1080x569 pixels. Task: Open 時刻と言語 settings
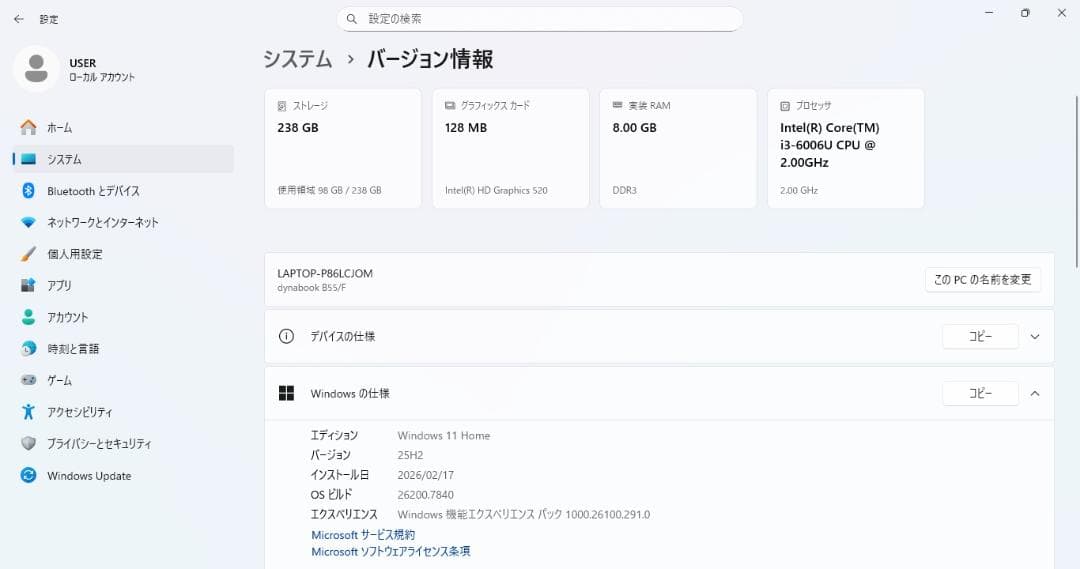coord(123,349)
